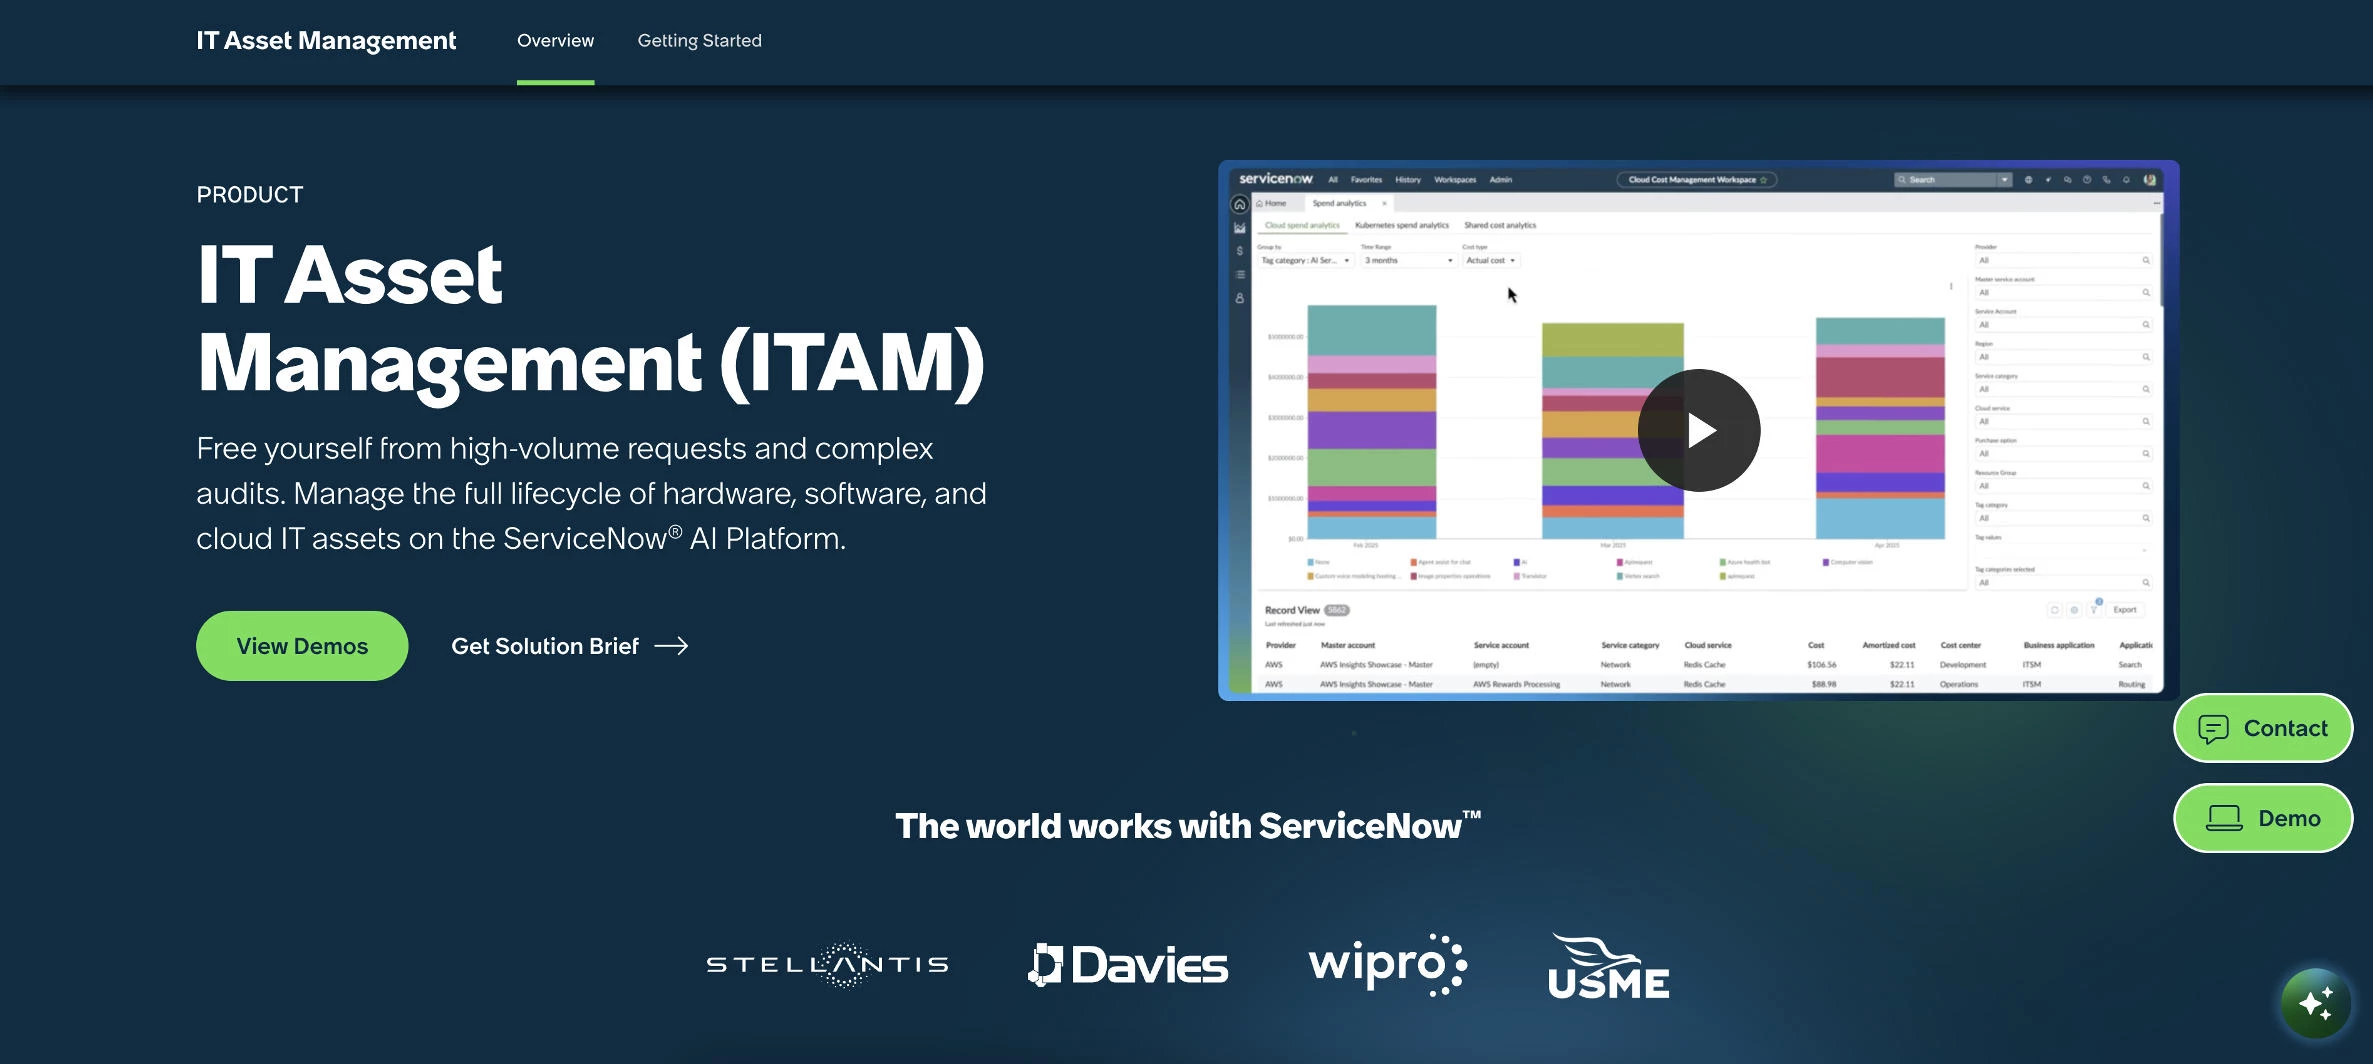Click the Davies logo
This screenshot has height=1064, width=2373.
click(x=1128, y=965)
